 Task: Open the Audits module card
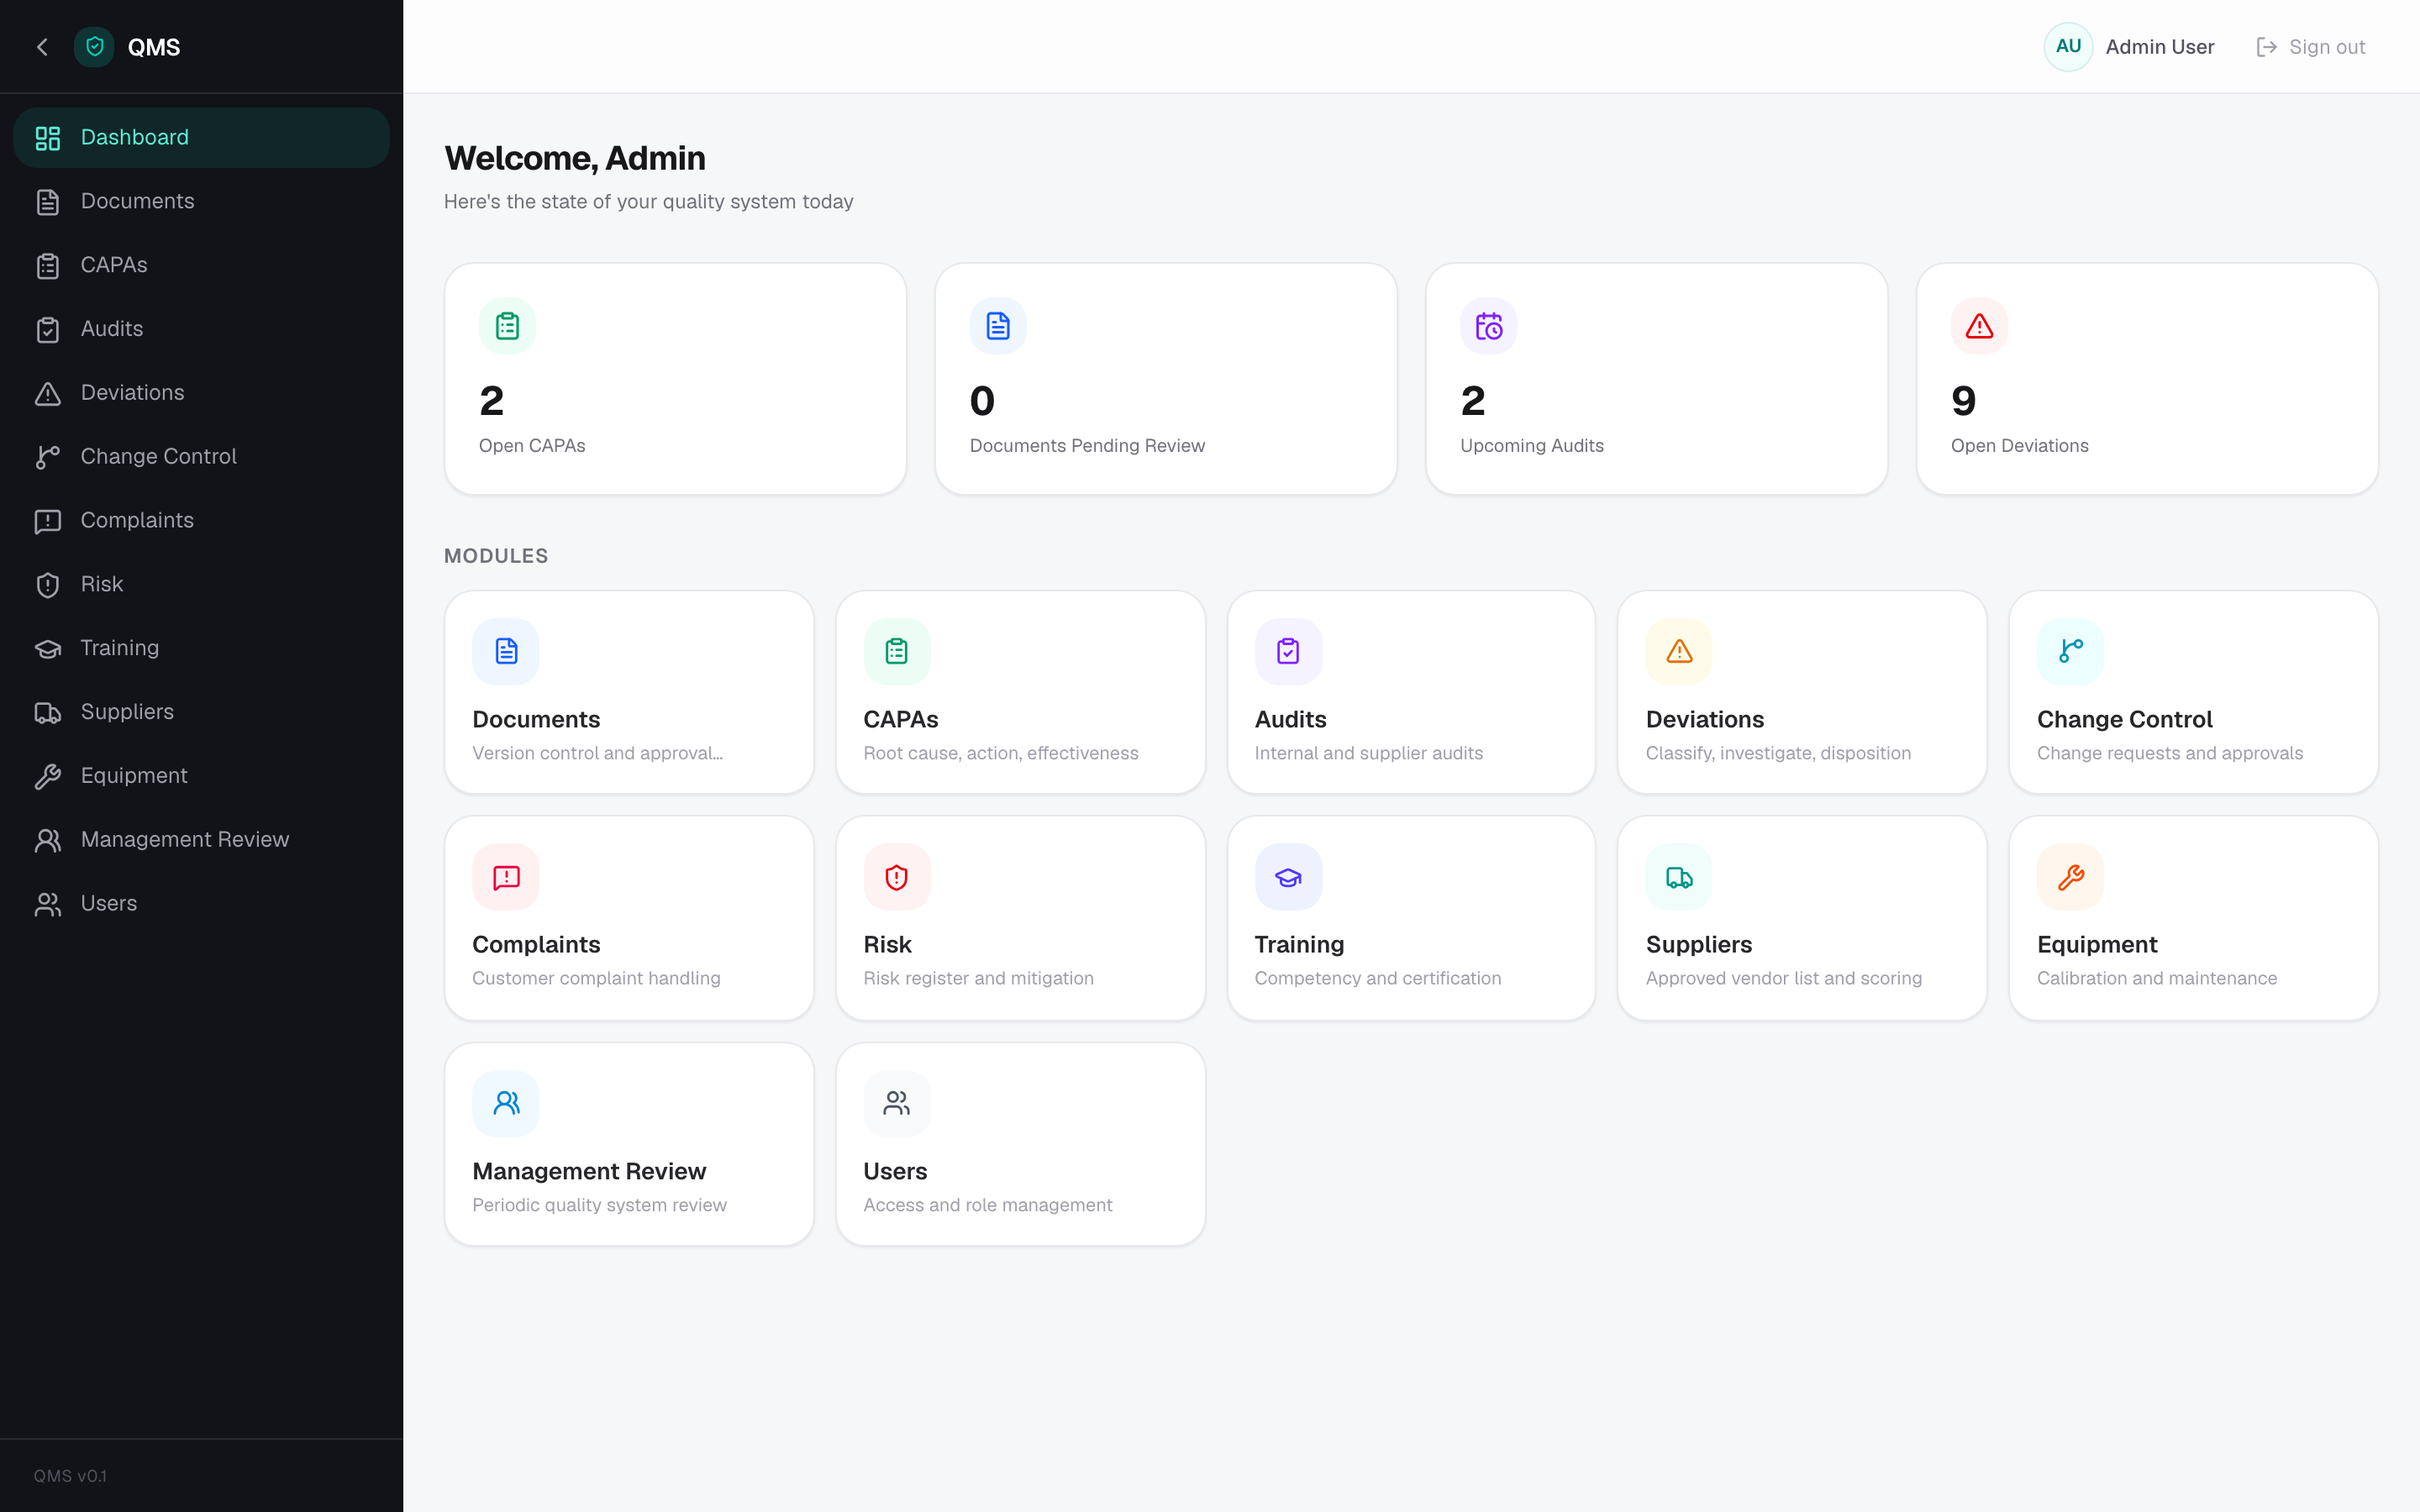point(1411,692)
